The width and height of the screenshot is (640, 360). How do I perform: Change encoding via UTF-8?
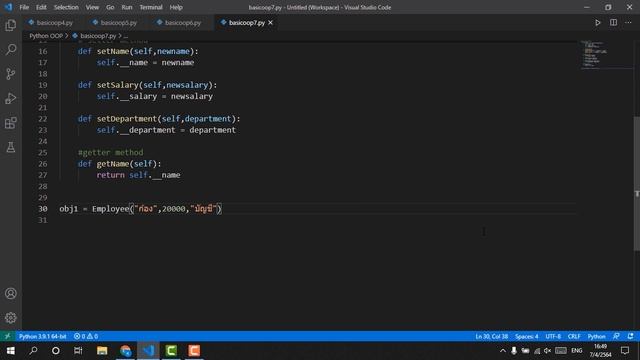pyautogui.click(x=553, y=336)
